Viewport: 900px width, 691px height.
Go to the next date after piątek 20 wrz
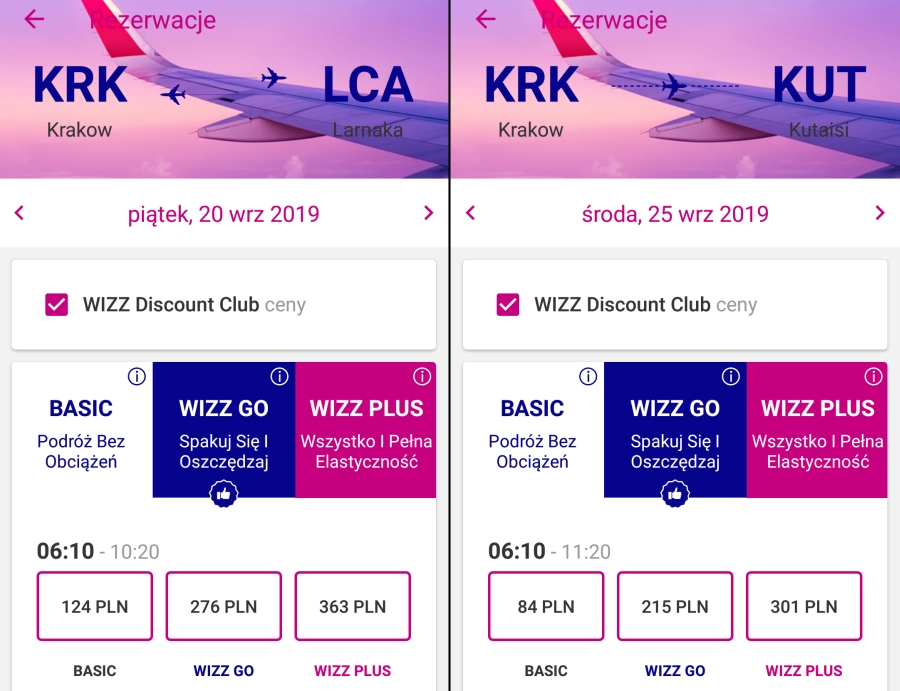(428, 213)
